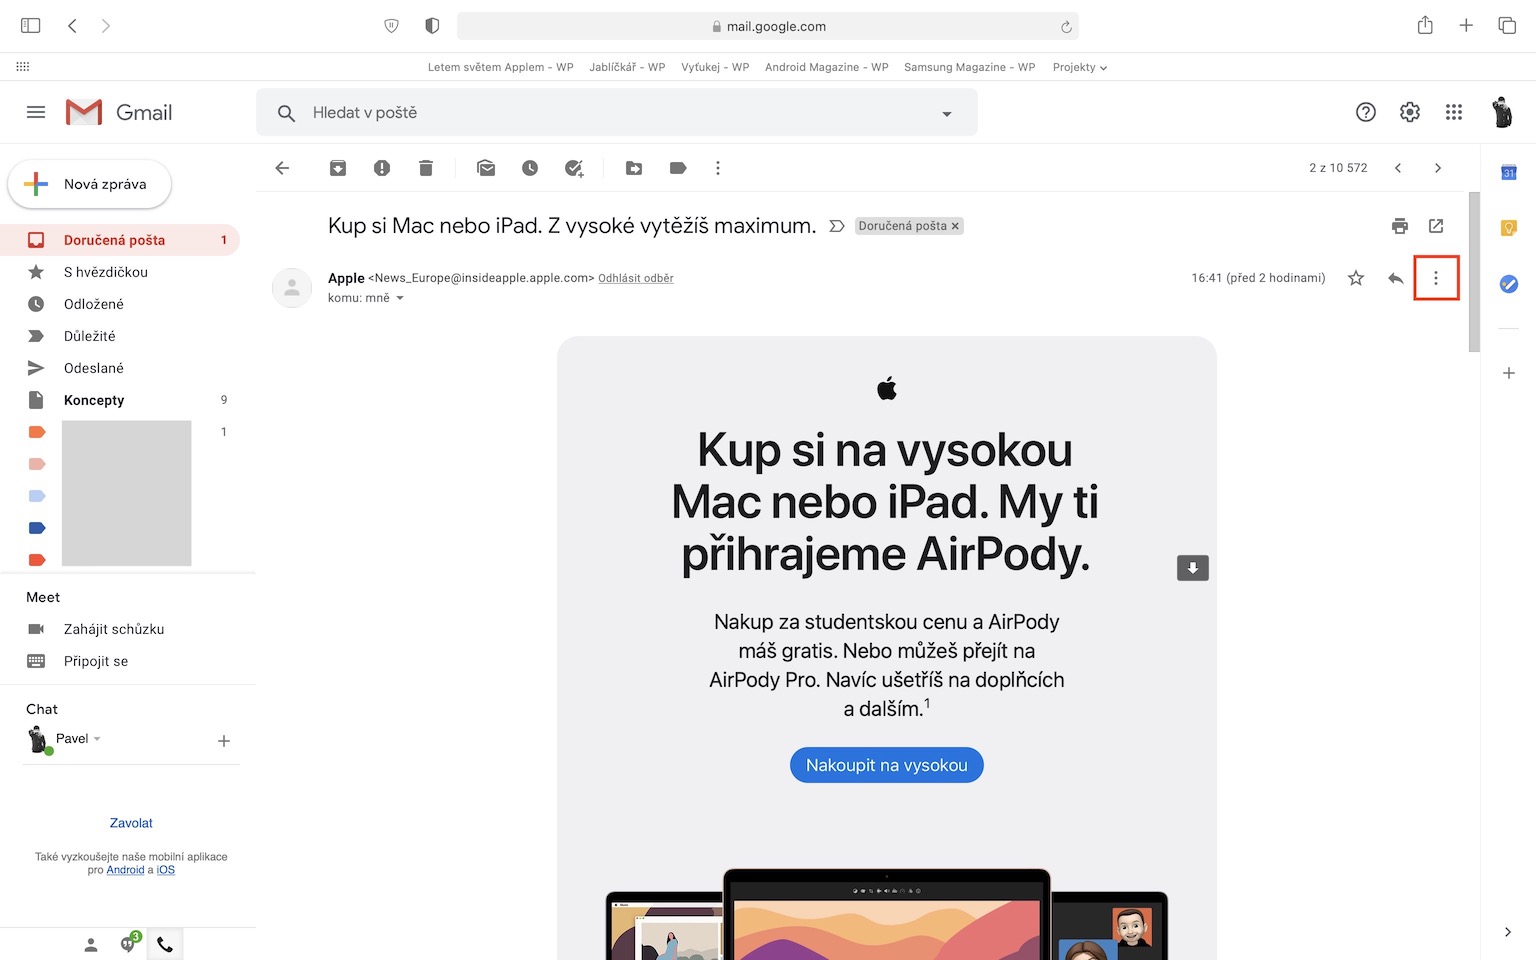Viewport: 1536px width, 960px height.
Task: Show search options dropdown
Action: 947,113
